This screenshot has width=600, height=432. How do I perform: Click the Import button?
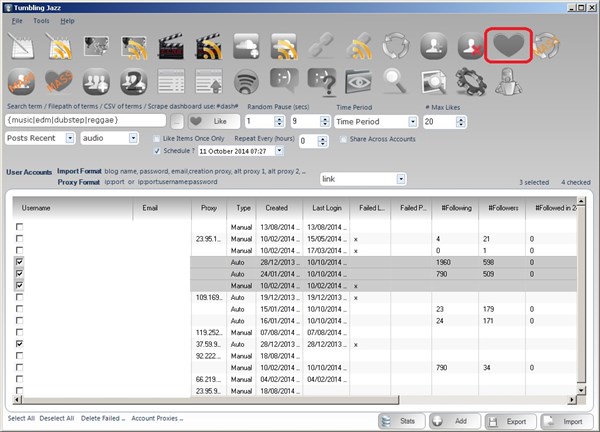pos(566,421)
